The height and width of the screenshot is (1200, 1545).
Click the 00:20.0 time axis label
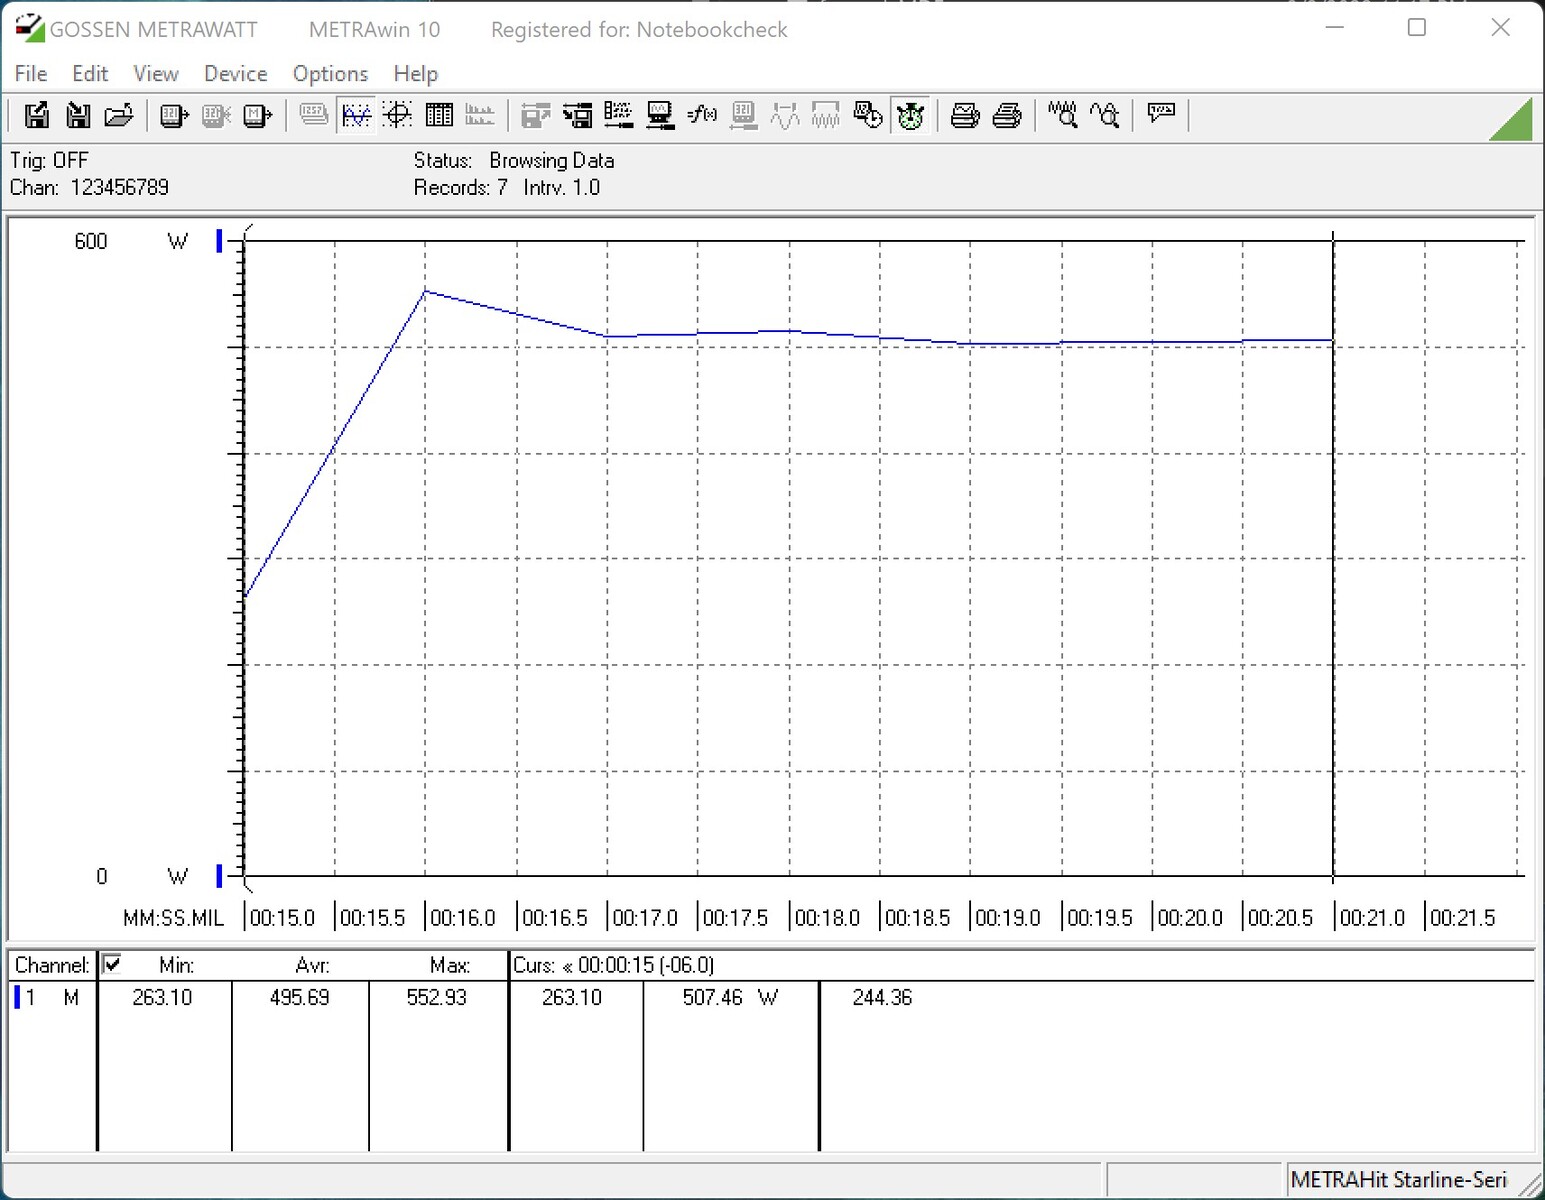pos(1190,918)
